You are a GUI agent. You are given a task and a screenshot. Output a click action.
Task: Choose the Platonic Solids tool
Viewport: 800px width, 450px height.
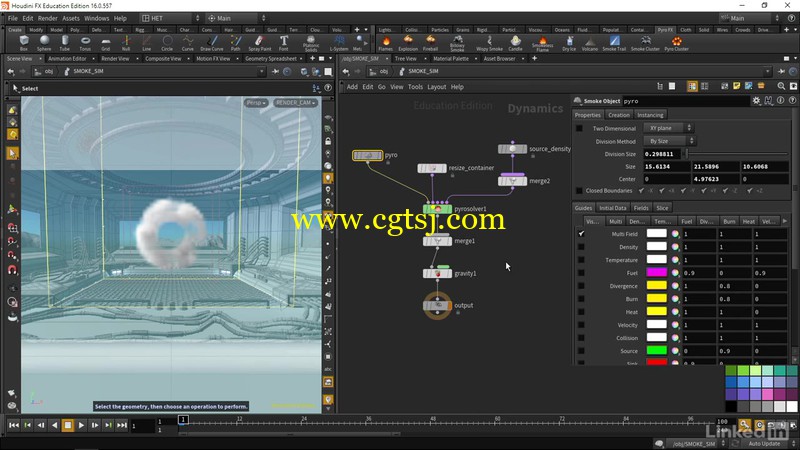[x=311, y=43]
